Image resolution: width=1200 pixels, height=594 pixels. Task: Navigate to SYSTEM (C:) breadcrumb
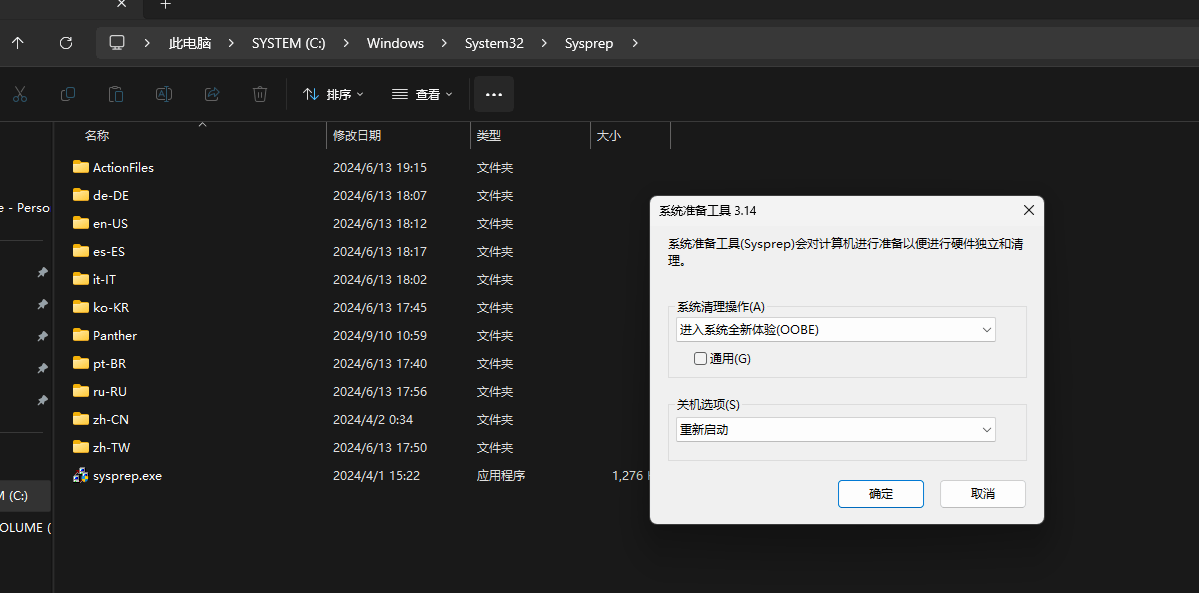[288, 43]
